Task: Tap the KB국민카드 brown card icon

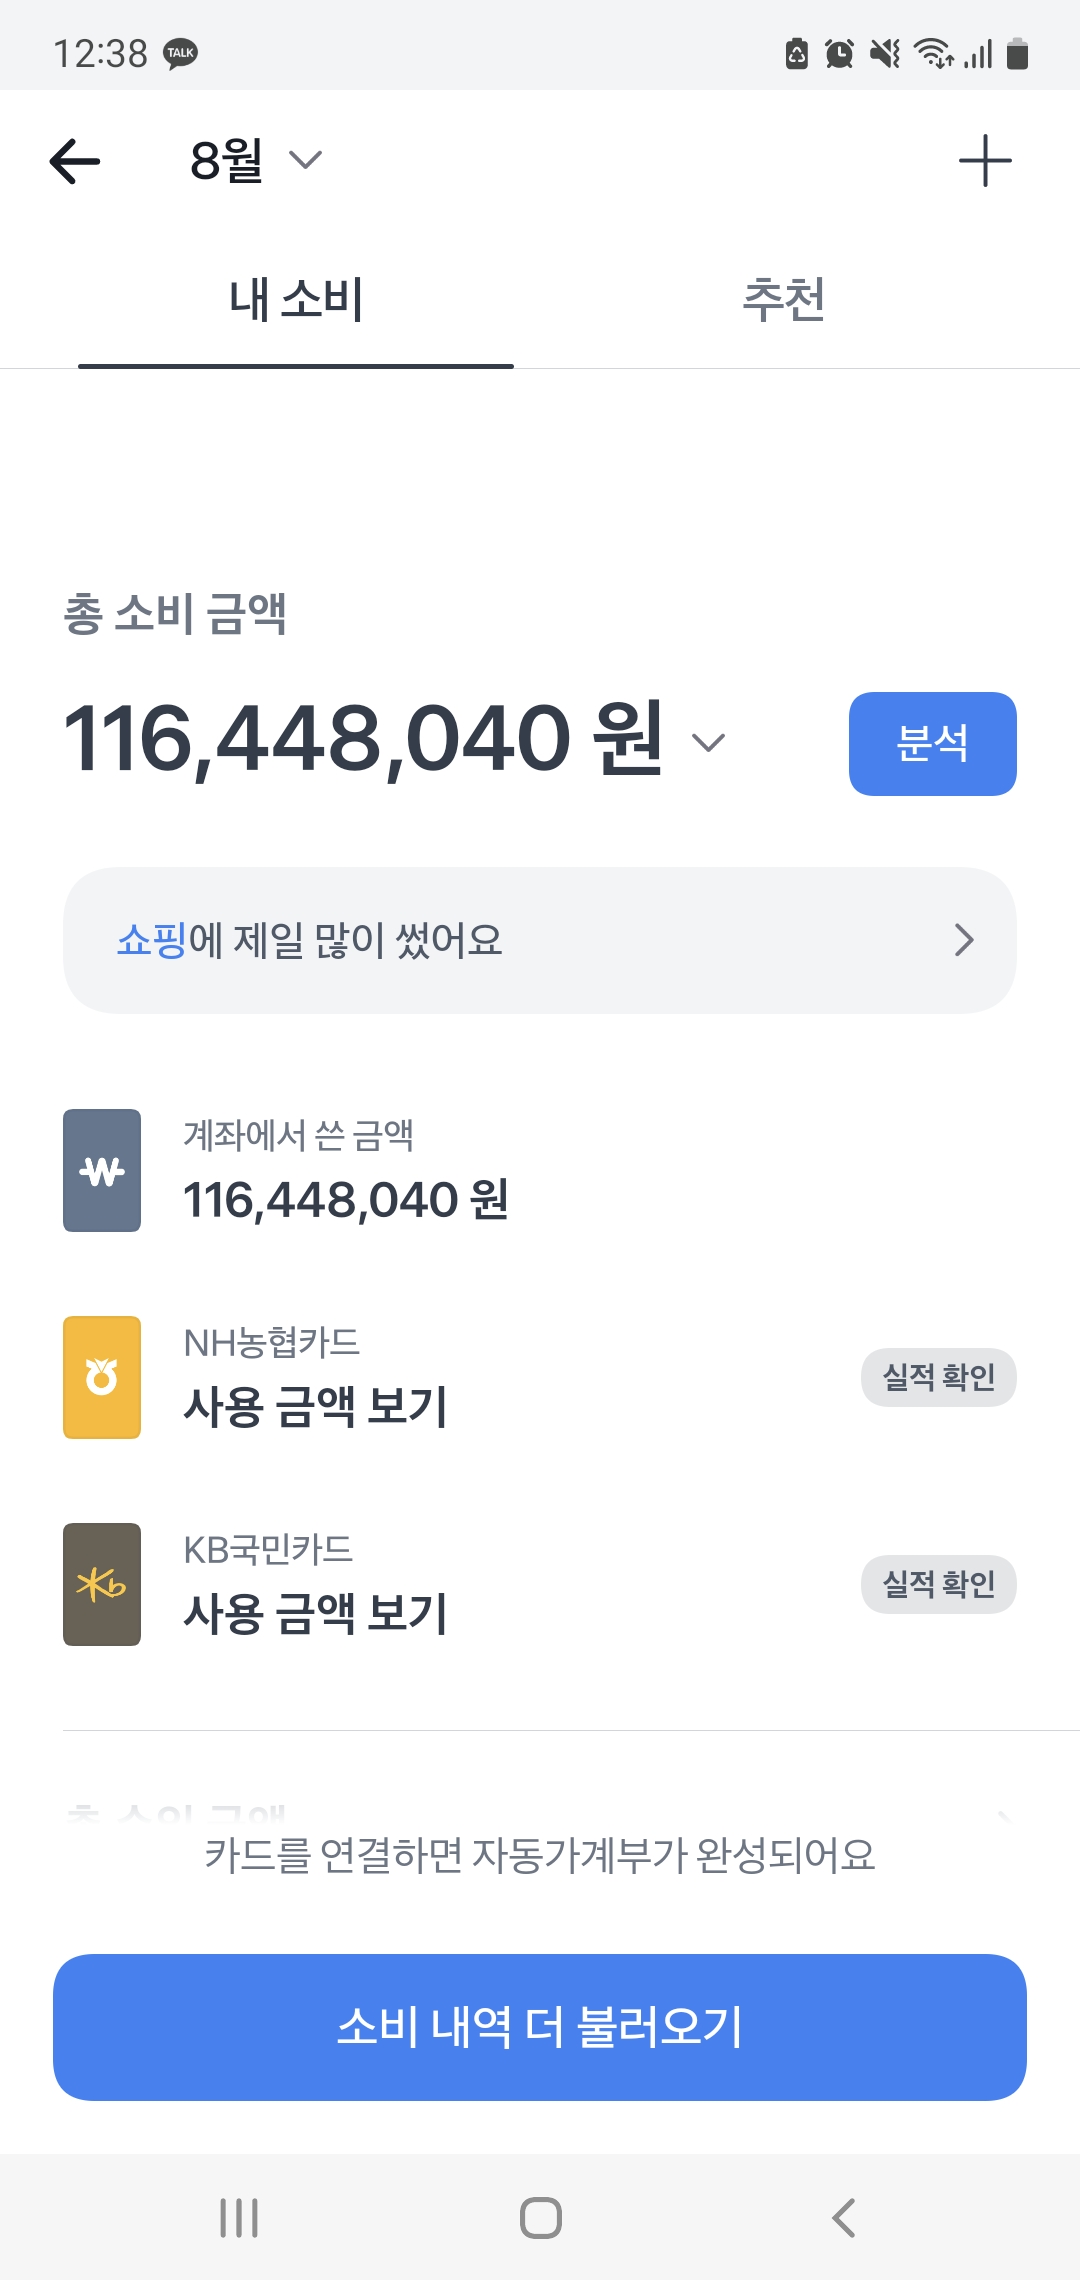Action: 102,1584
